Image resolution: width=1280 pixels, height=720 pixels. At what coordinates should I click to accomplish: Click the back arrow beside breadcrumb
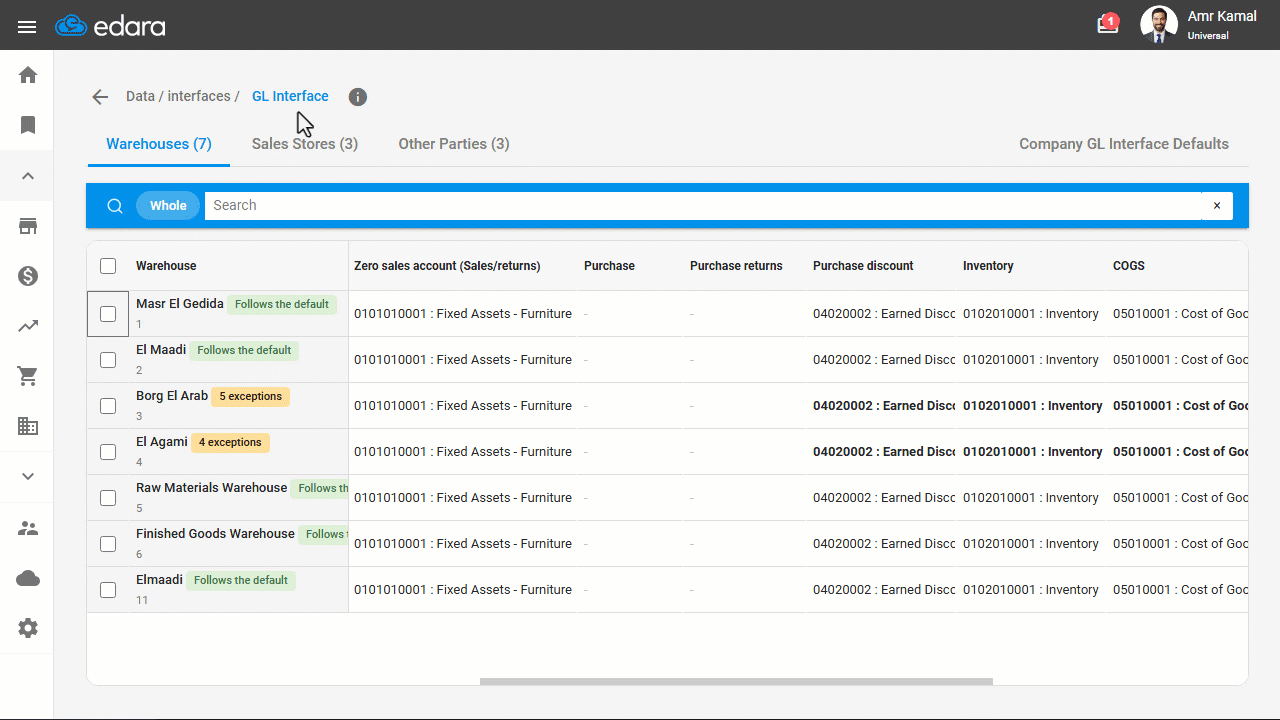tap(100, 97)
